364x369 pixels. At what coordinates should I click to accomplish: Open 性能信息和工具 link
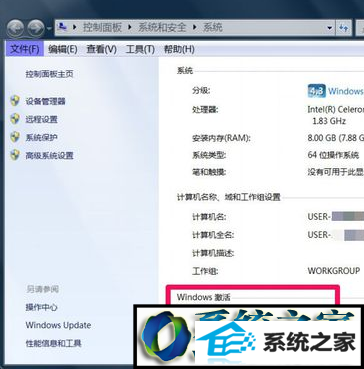[x=53, y=343]
